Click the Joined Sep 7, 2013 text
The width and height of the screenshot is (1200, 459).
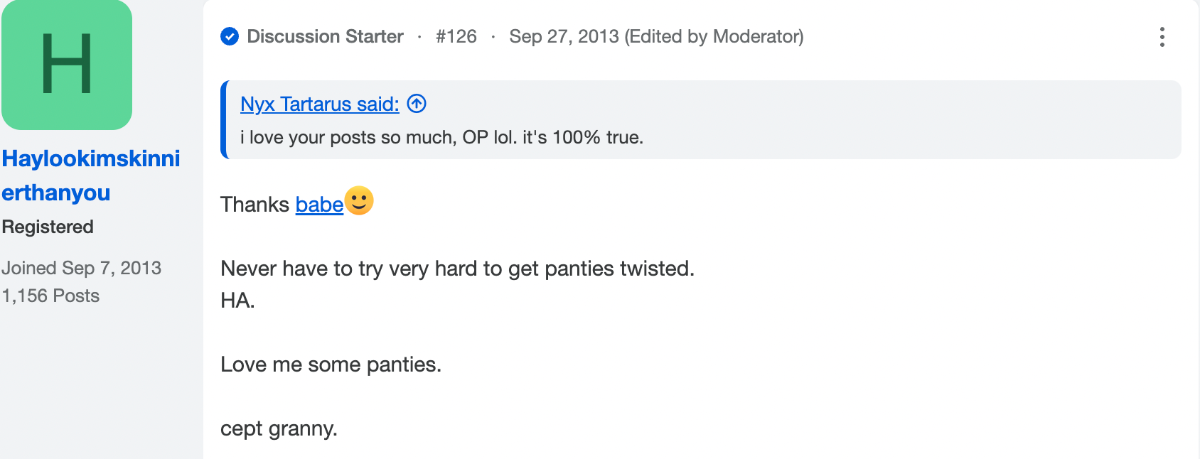click(x=82, y=268)
